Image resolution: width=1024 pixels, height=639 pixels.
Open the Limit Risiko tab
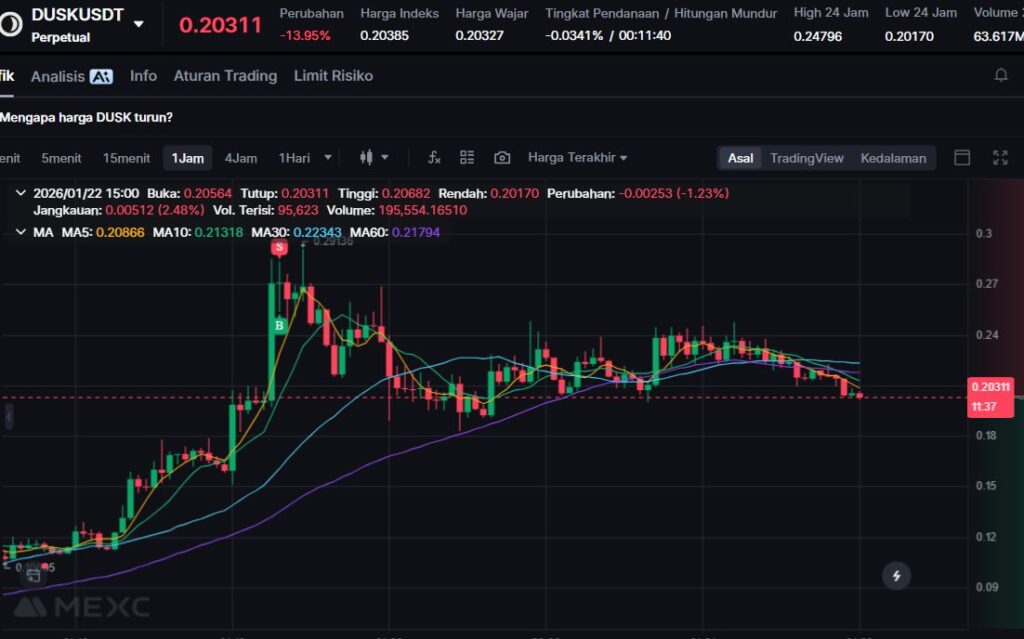tap(333, 76)
